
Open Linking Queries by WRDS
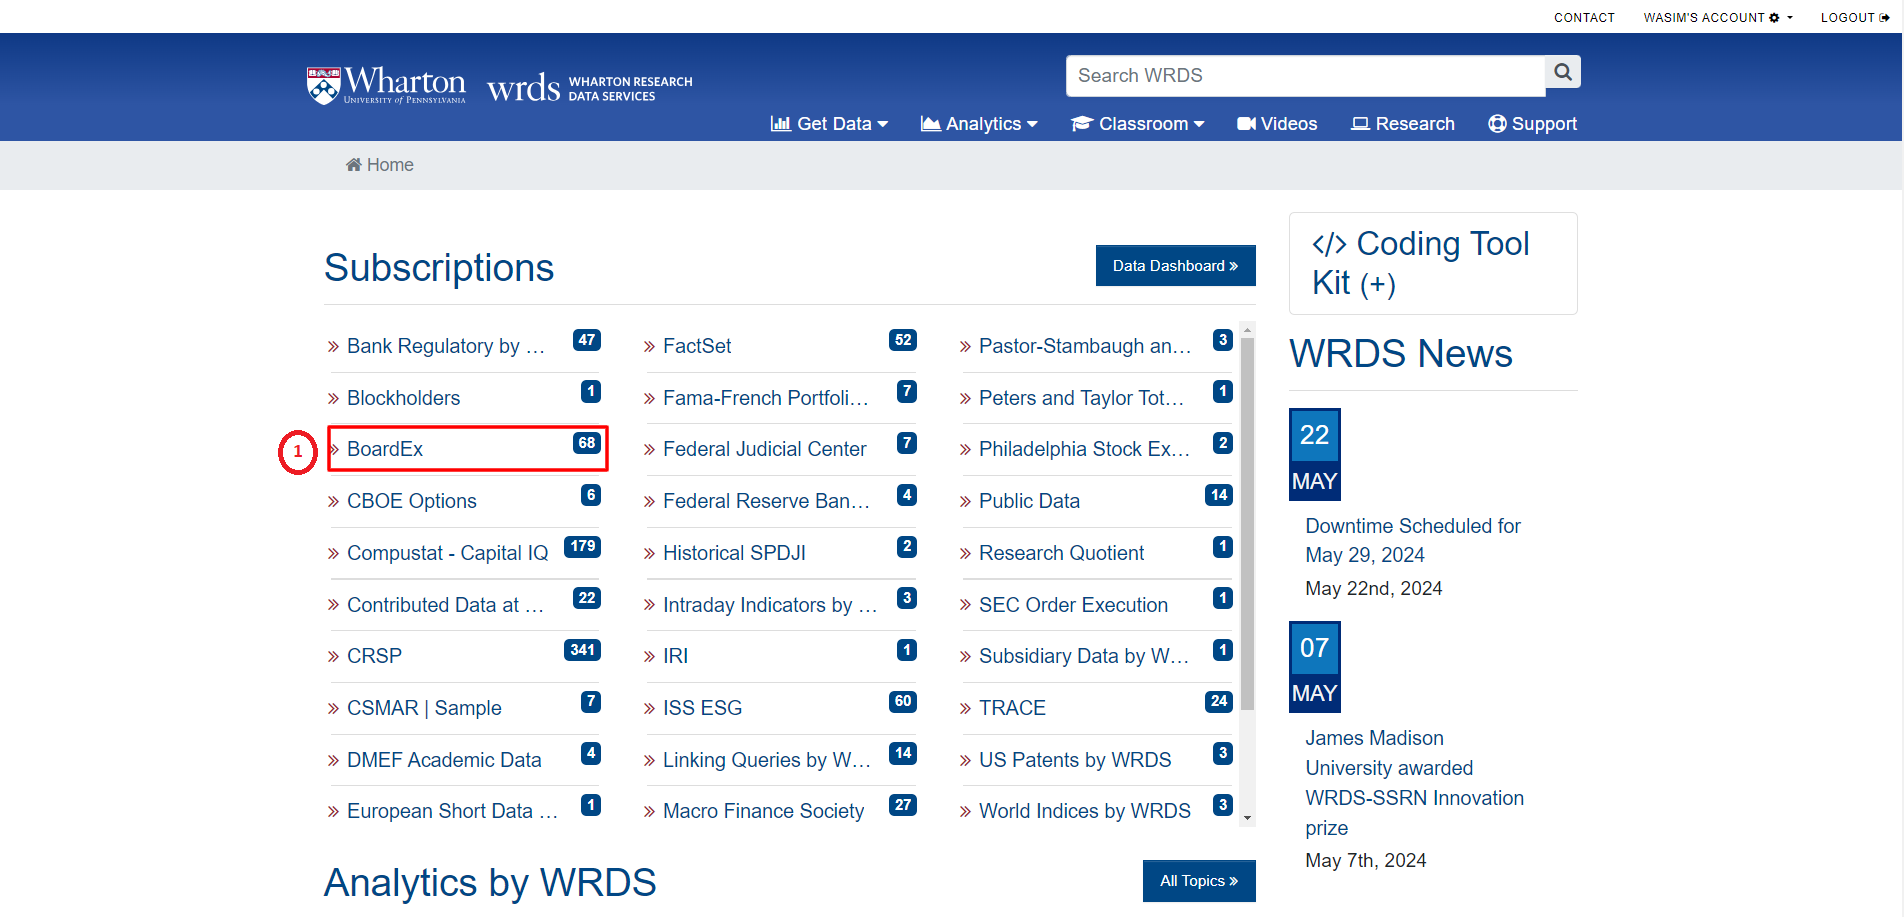tap(767, 760)
